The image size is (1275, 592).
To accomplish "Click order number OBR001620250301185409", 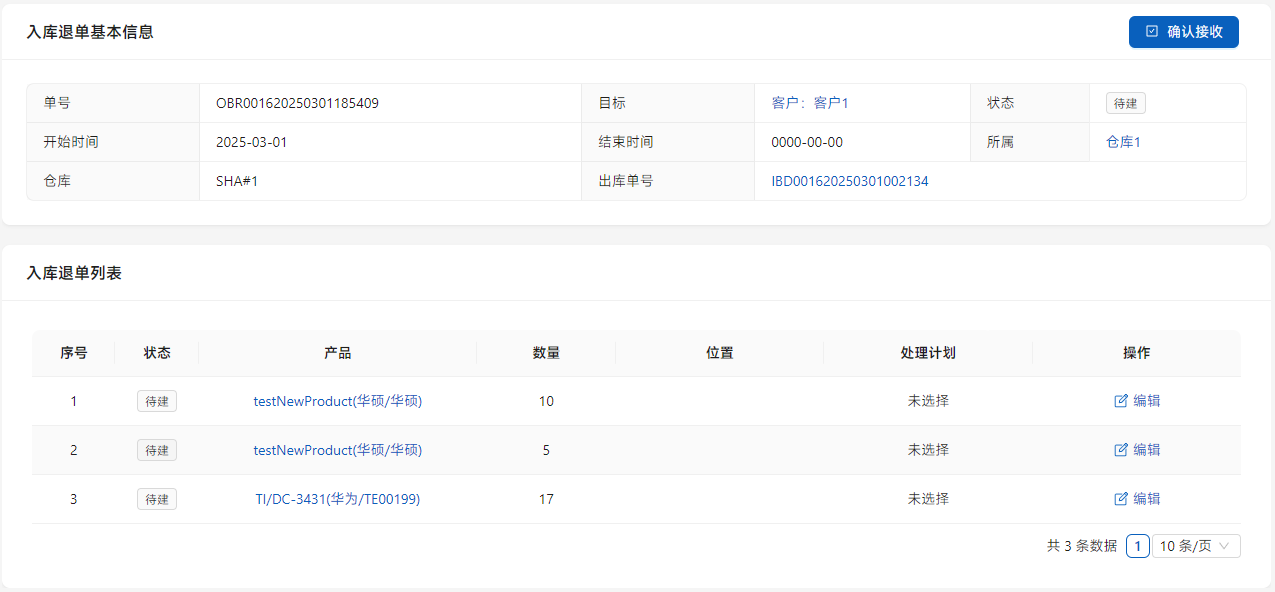I will [297, 103].
